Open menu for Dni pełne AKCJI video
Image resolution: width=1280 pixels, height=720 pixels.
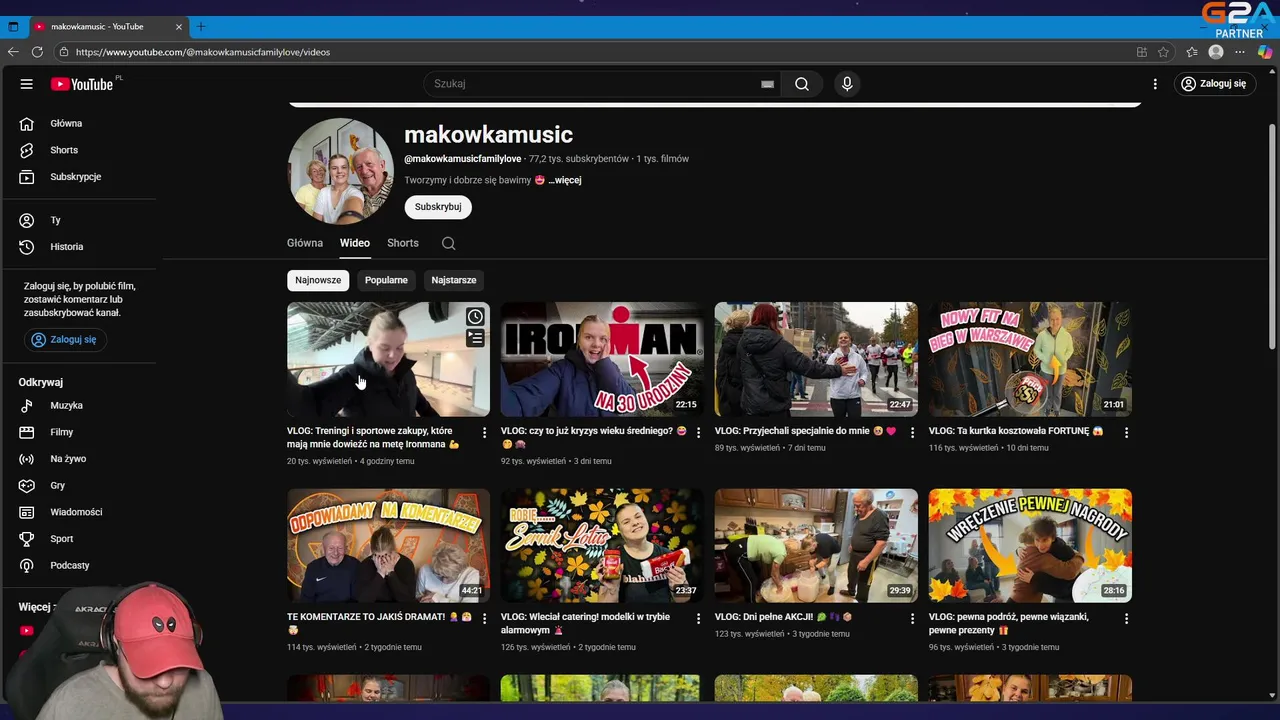(x=912, y=619)
